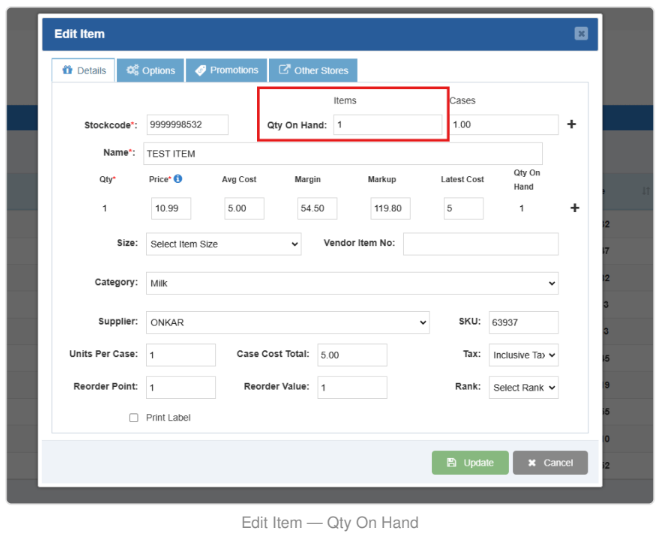
Task: Toggle the Print Label checkbox
Action: 133,418
